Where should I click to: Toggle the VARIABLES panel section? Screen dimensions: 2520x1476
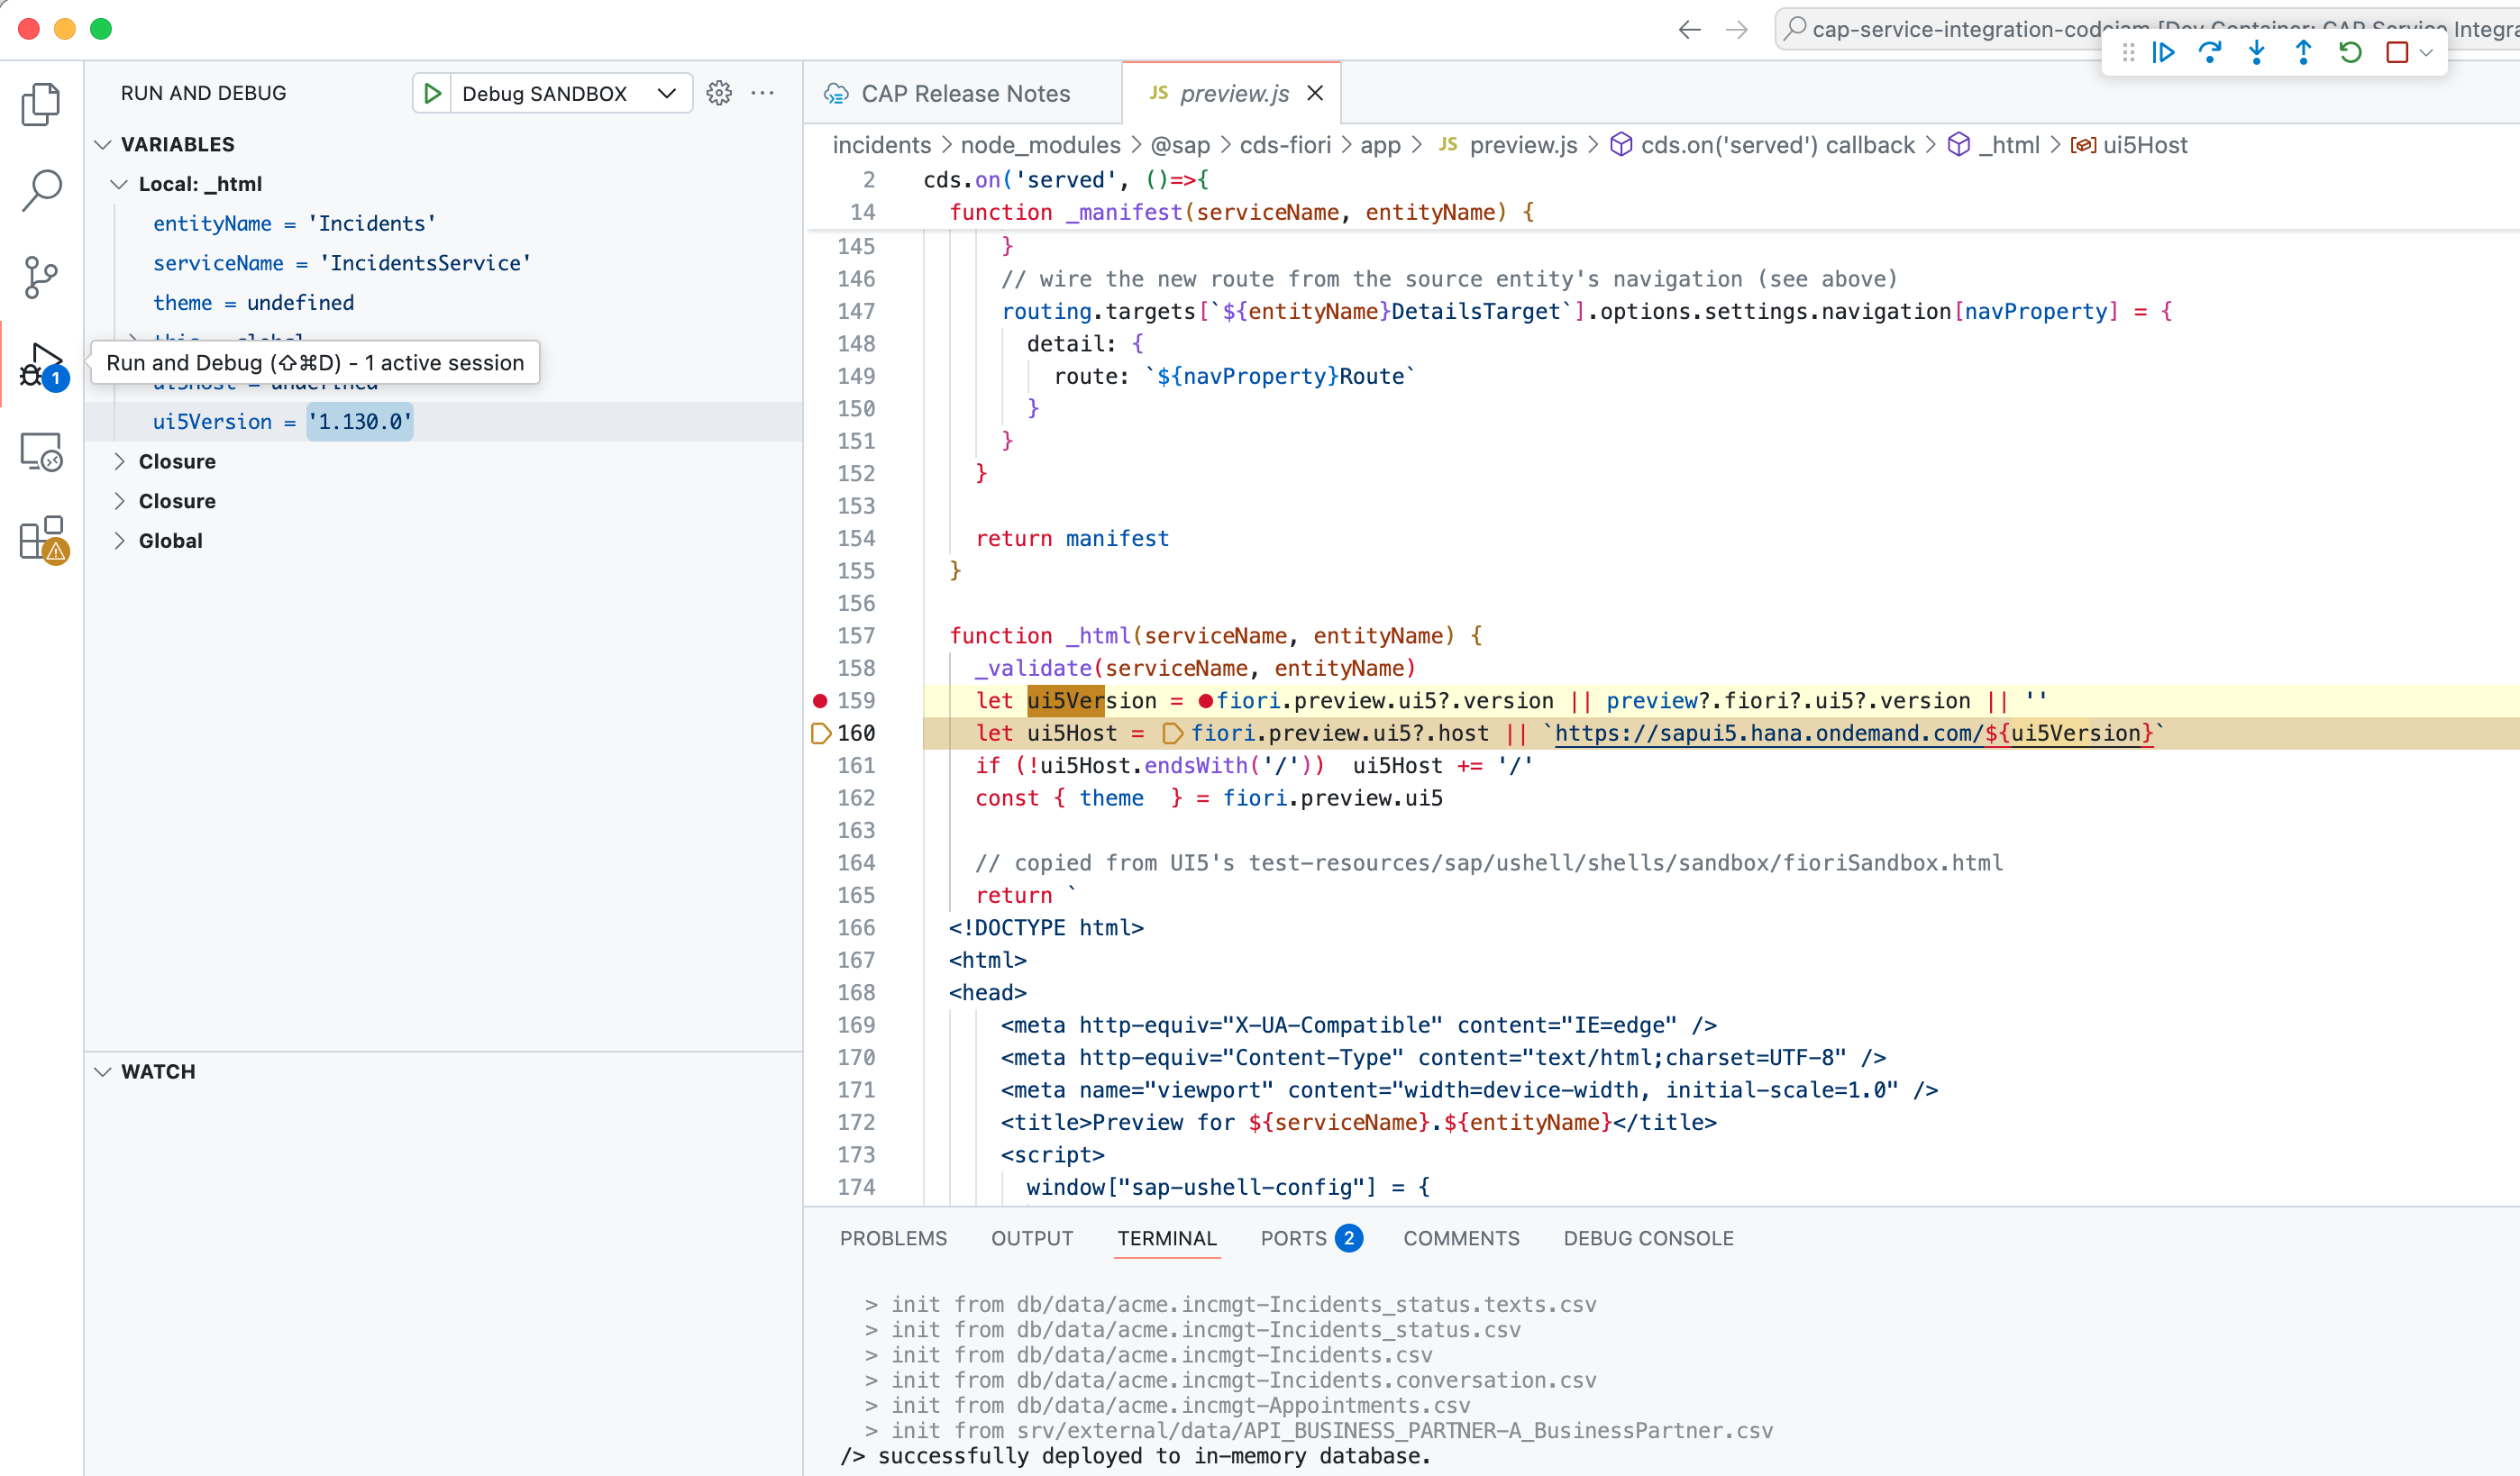tap(178, 142)
